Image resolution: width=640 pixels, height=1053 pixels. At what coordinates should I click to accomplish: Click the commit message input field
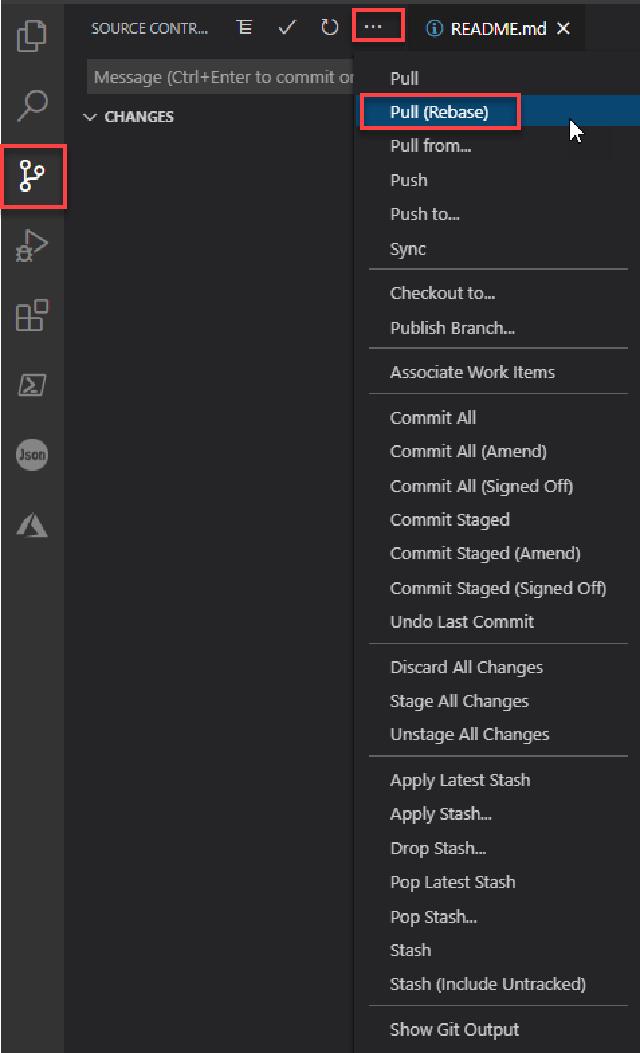[222, 77]
